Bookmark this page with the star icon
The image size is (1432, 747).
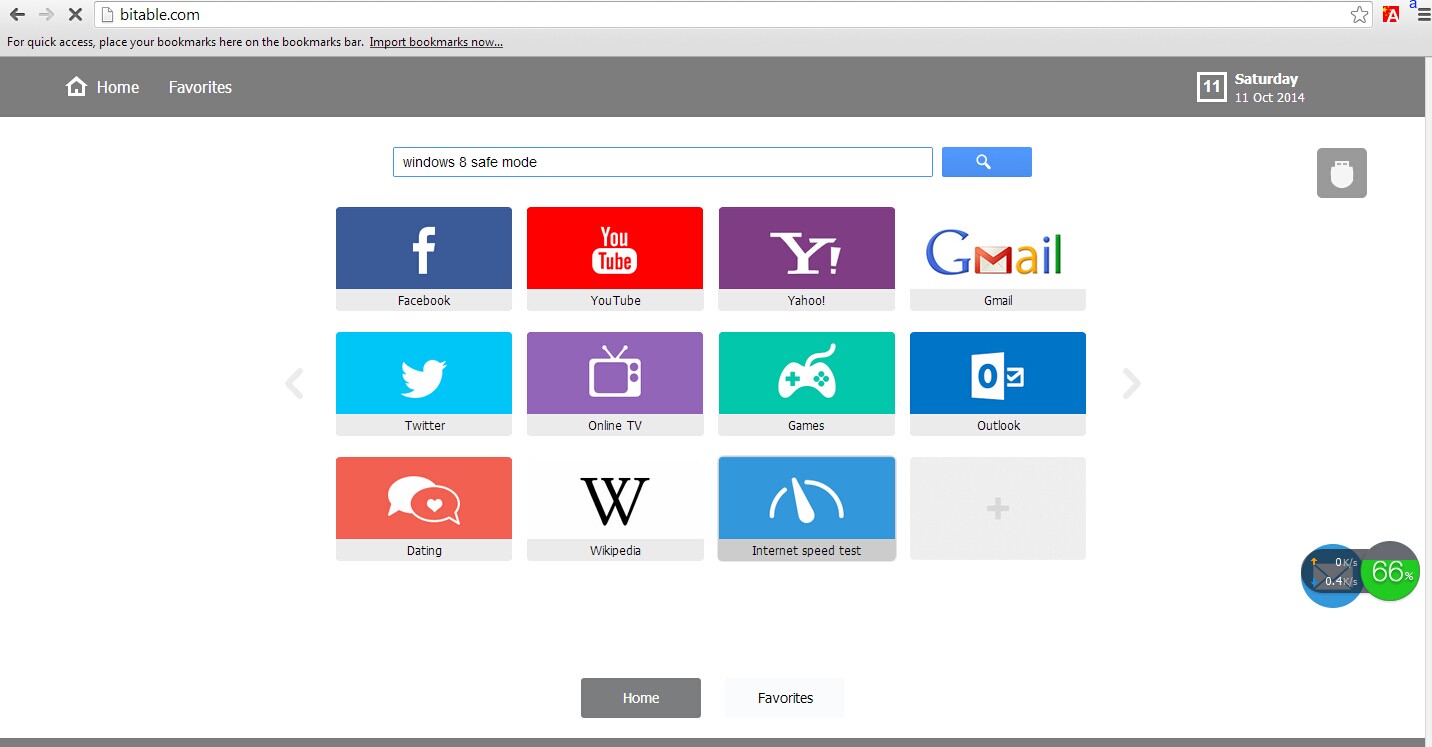pyautogui.click(x=1359, y=15)
